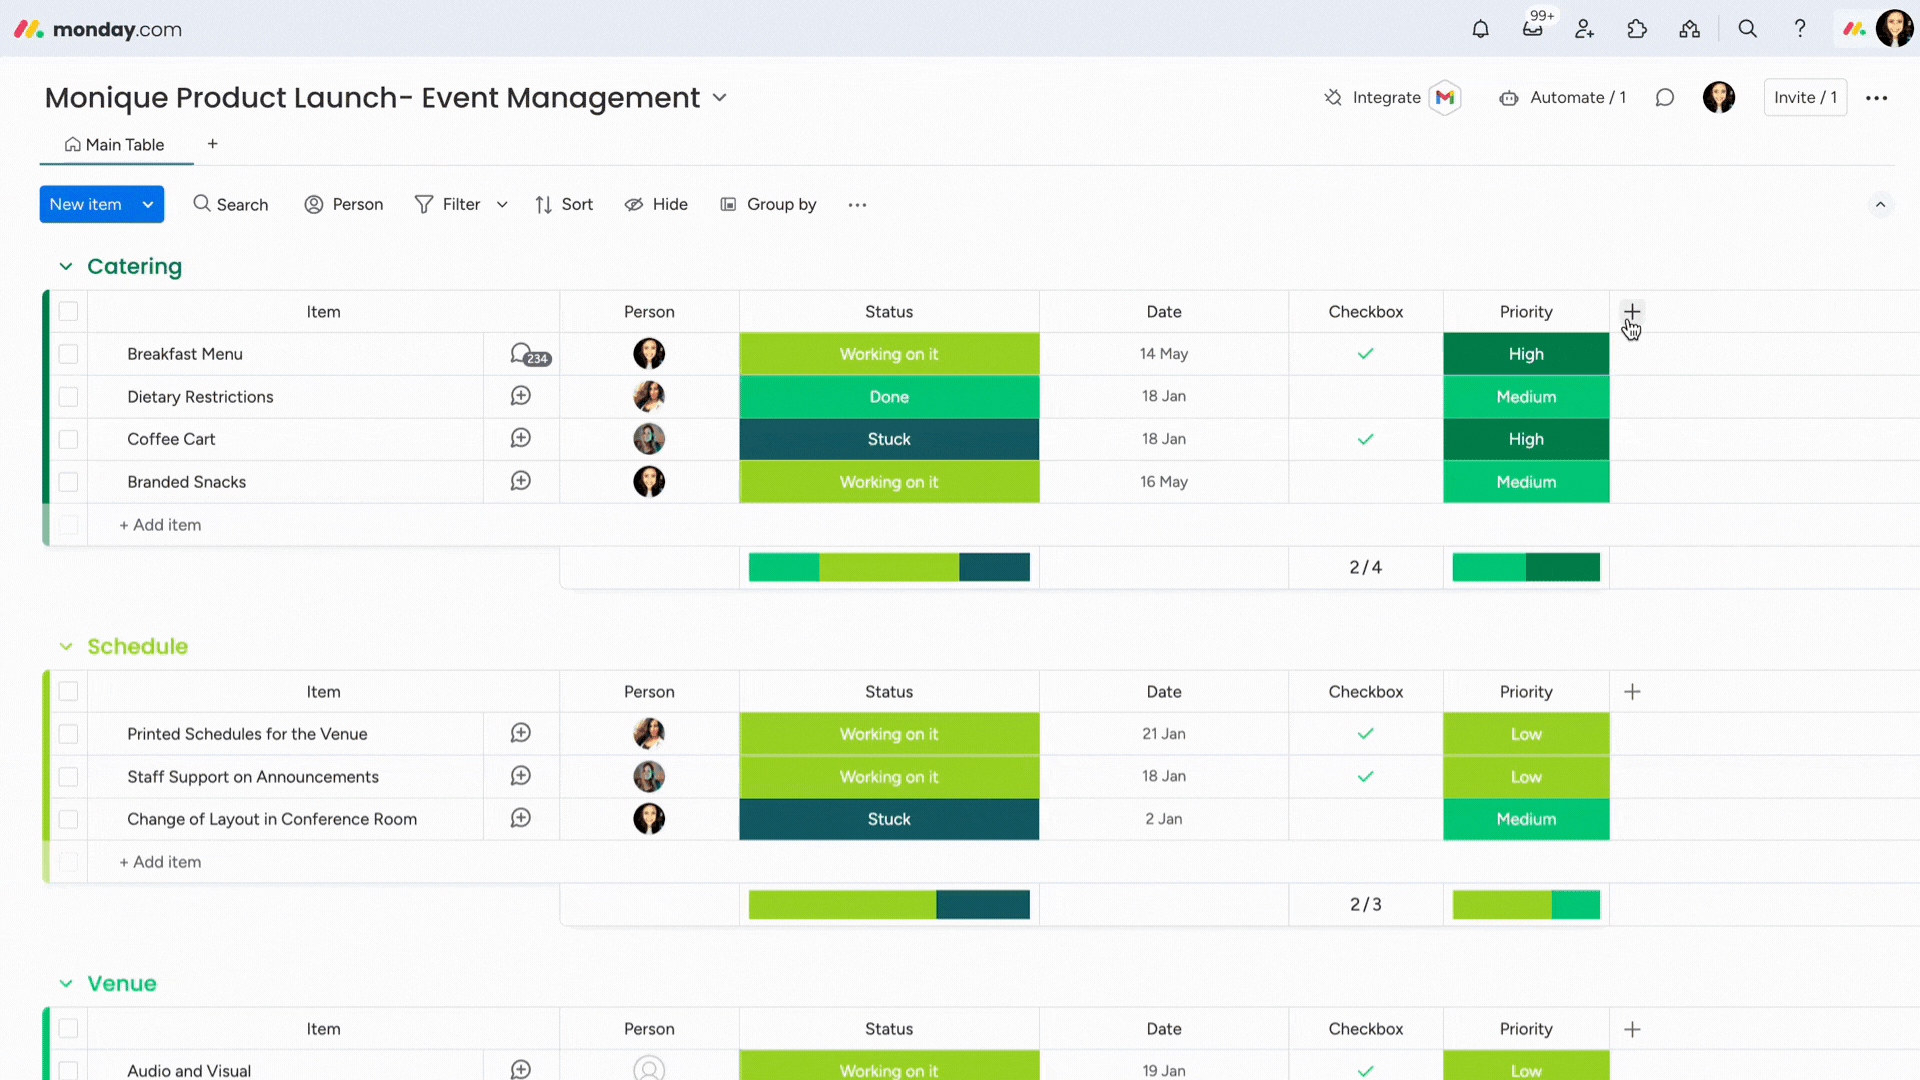Screen dimensions: 1920x1080
Task: Open board options three-dot menu
Action: click(1876, 98)
